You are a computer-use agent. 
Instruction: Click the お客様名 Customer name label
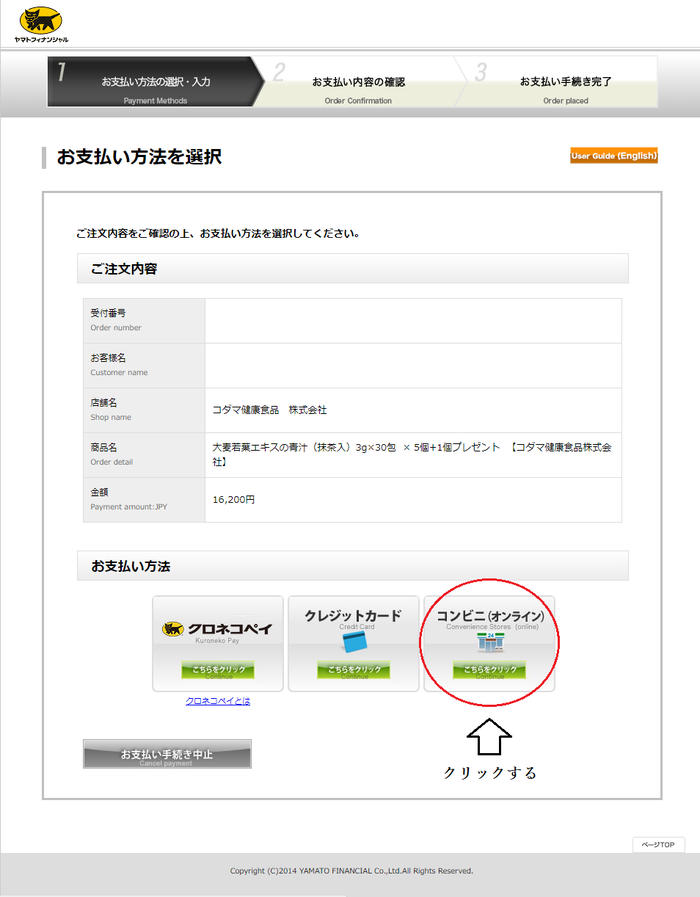[x=119, y=364]
